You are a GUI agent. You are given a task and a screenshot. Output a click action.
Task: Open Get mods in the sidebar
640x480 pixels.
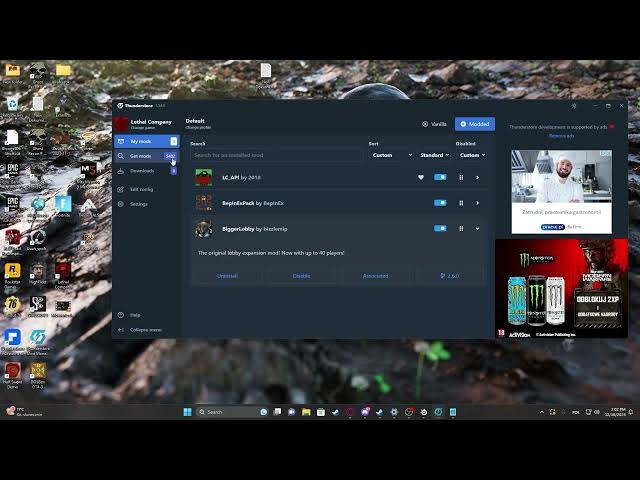click(140, 156)
